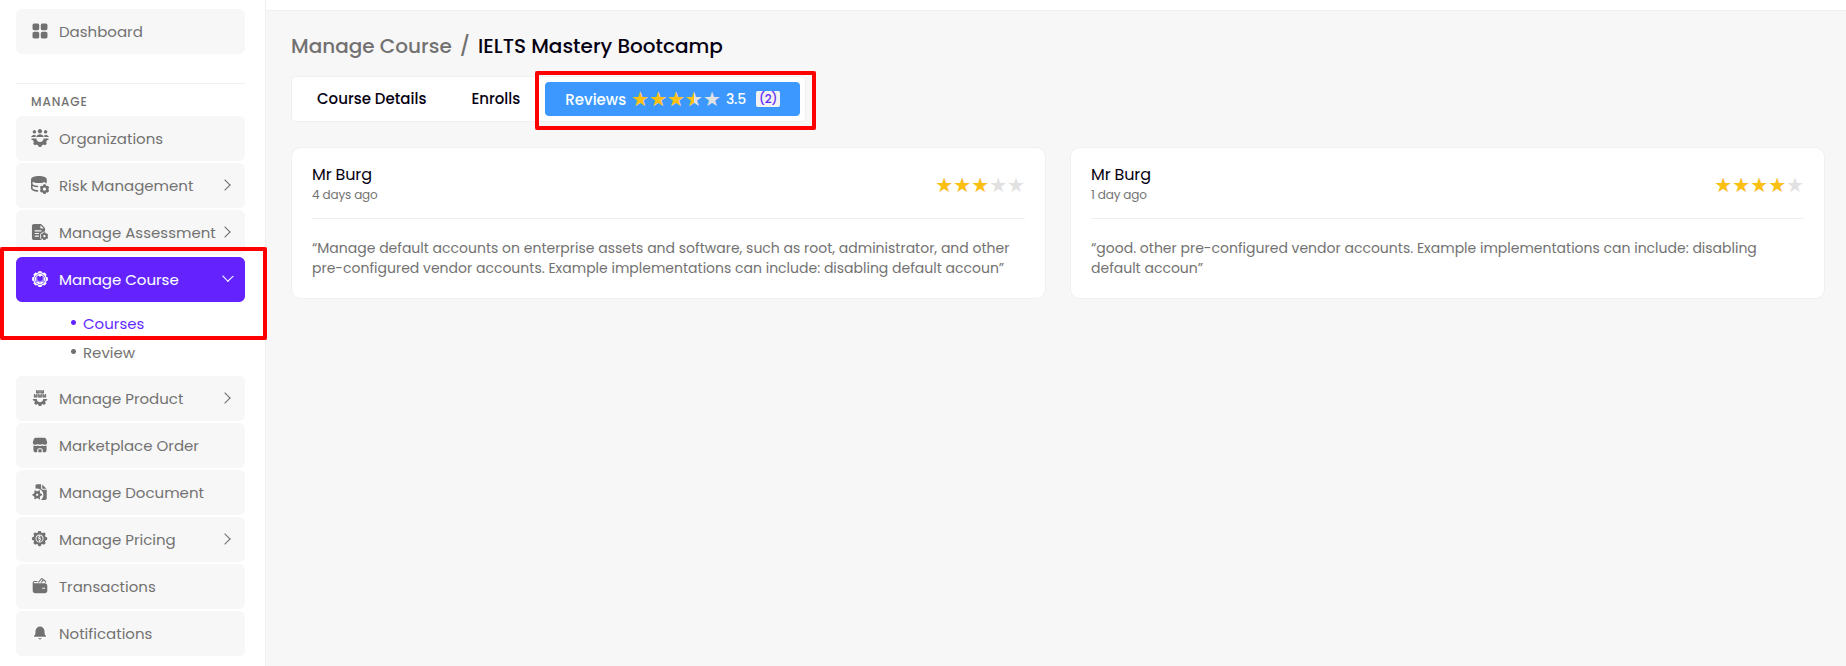Screen dimensions: 1846x666
Task: Click the Manage Assessment document icon
Action: (40, 233)
